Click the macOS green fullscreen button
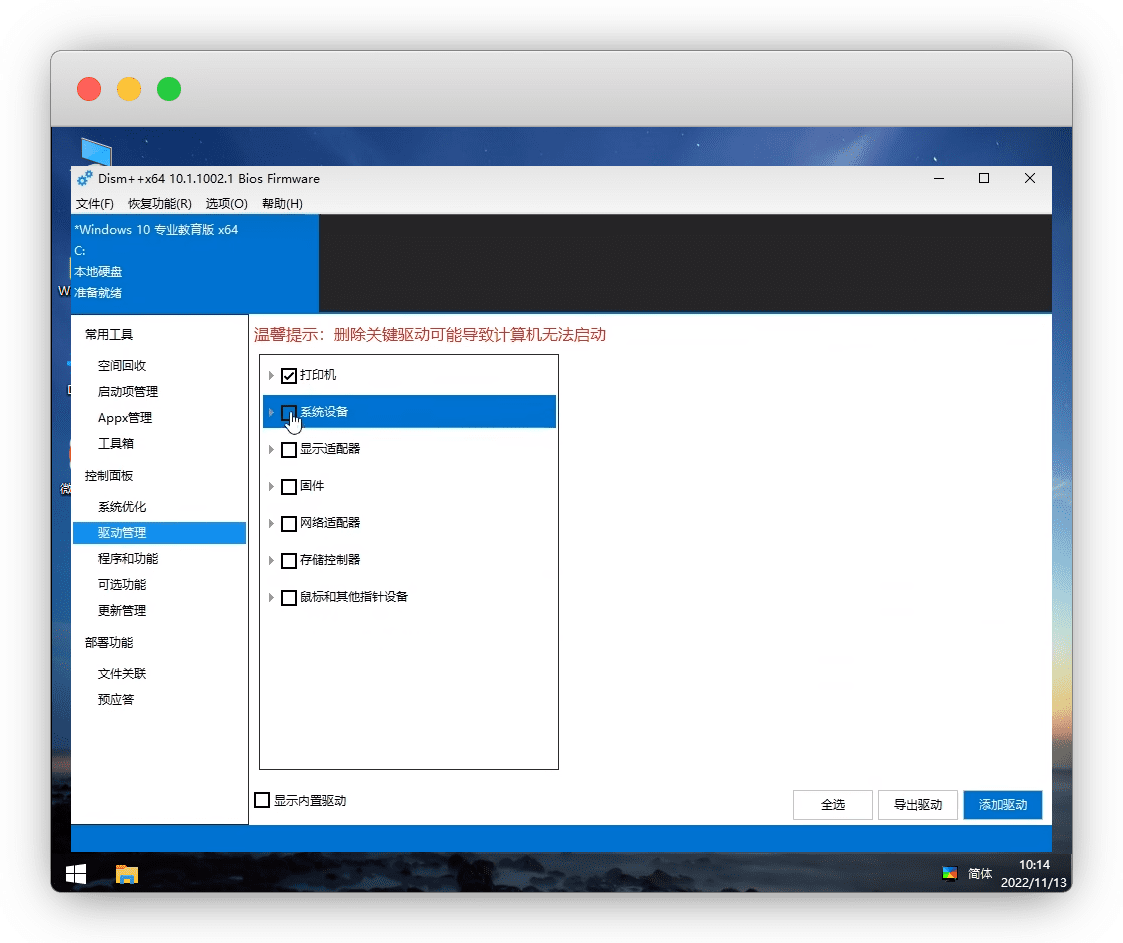 (x=169, y=89)
